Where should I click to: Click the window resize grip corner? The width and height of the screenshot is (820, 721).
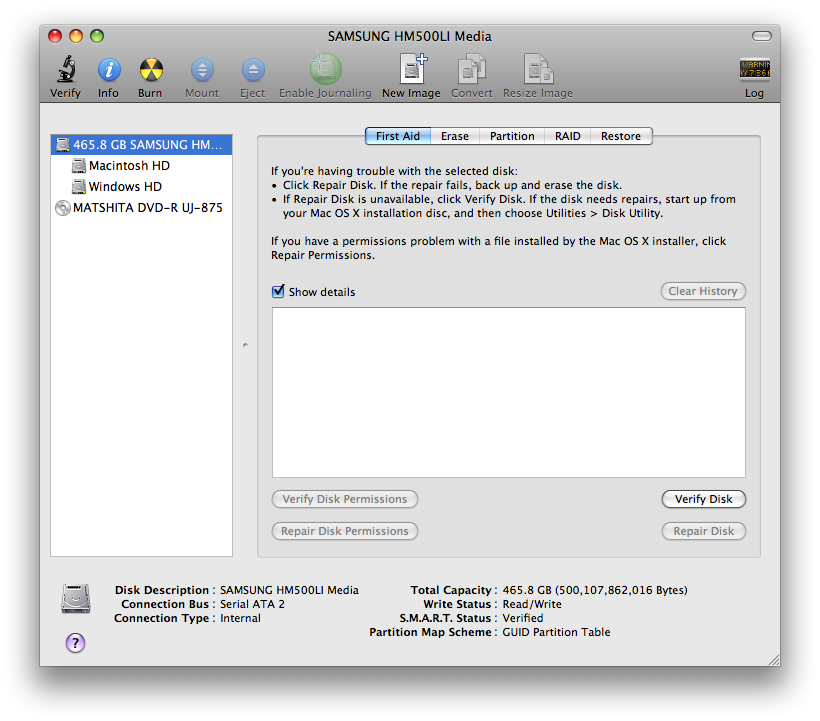[774, 660]
